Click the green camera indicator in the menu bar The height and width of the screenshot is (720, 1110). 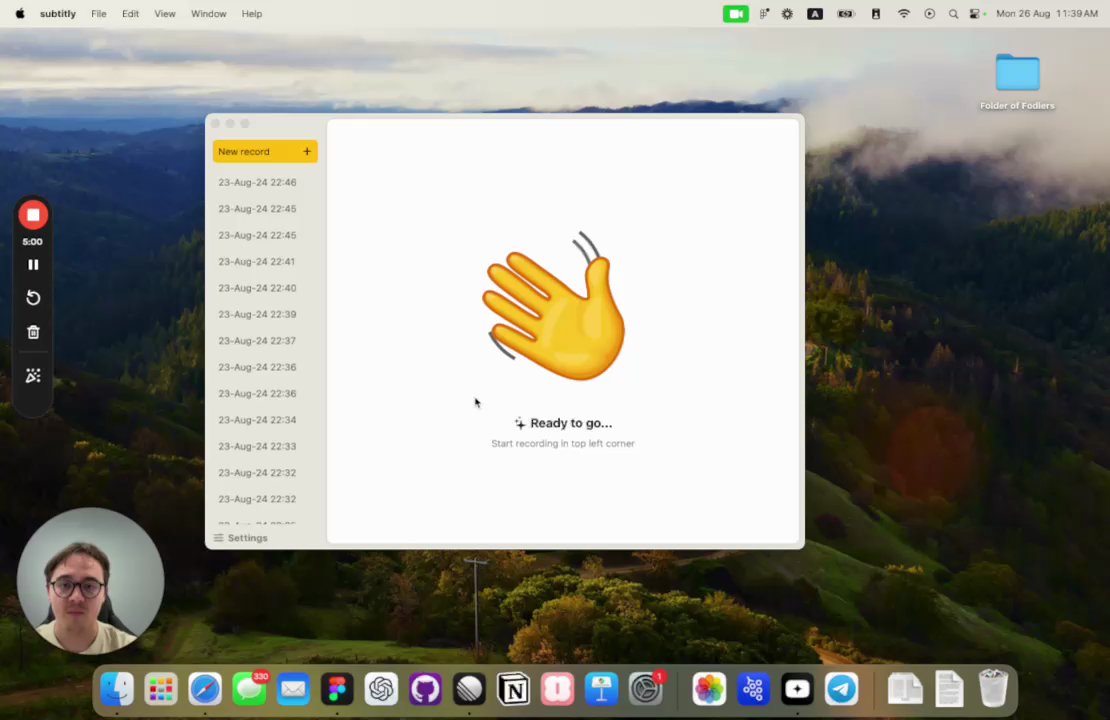click(736, 13)
